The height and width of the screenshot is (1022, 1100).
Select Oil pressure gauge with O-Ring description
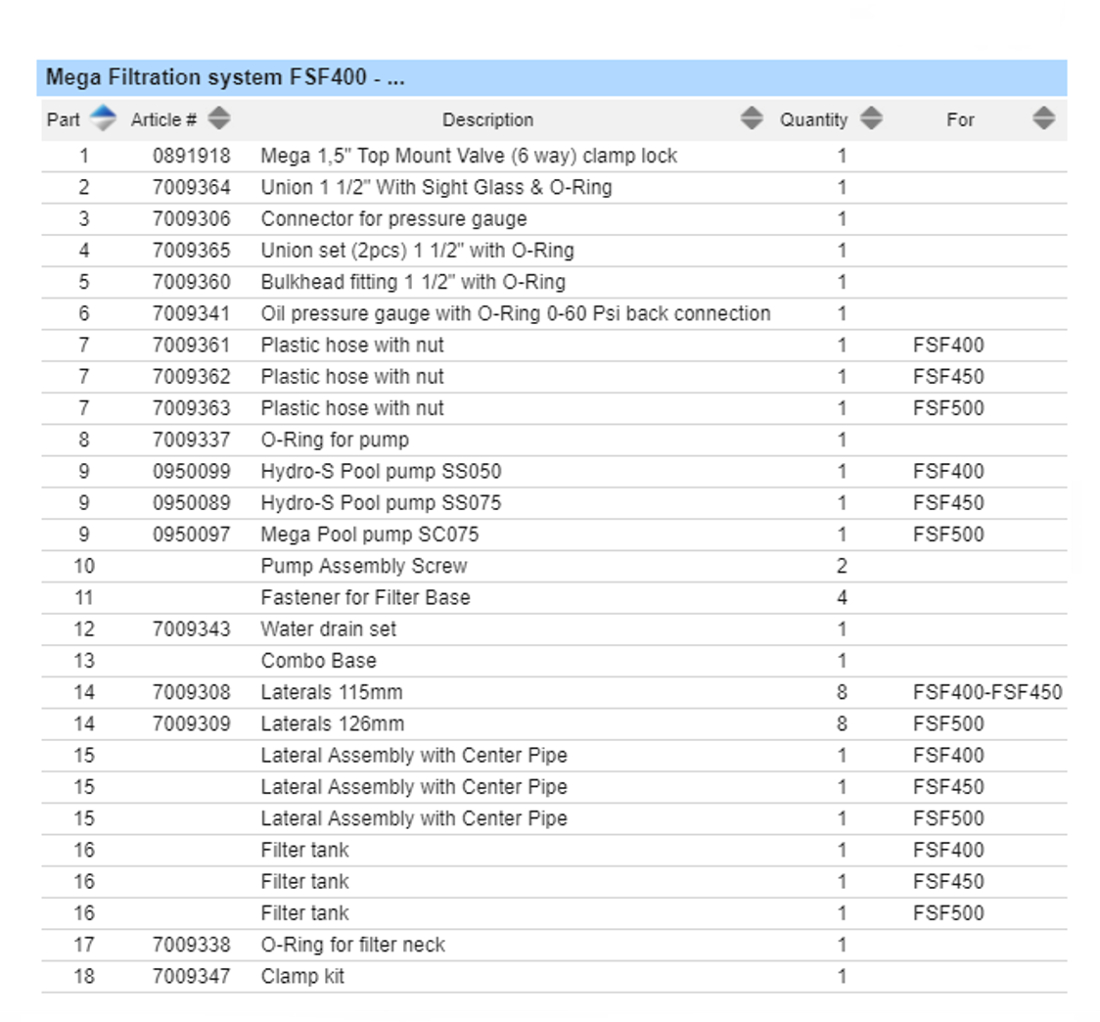pyautogui.click(x=516, y=314)
